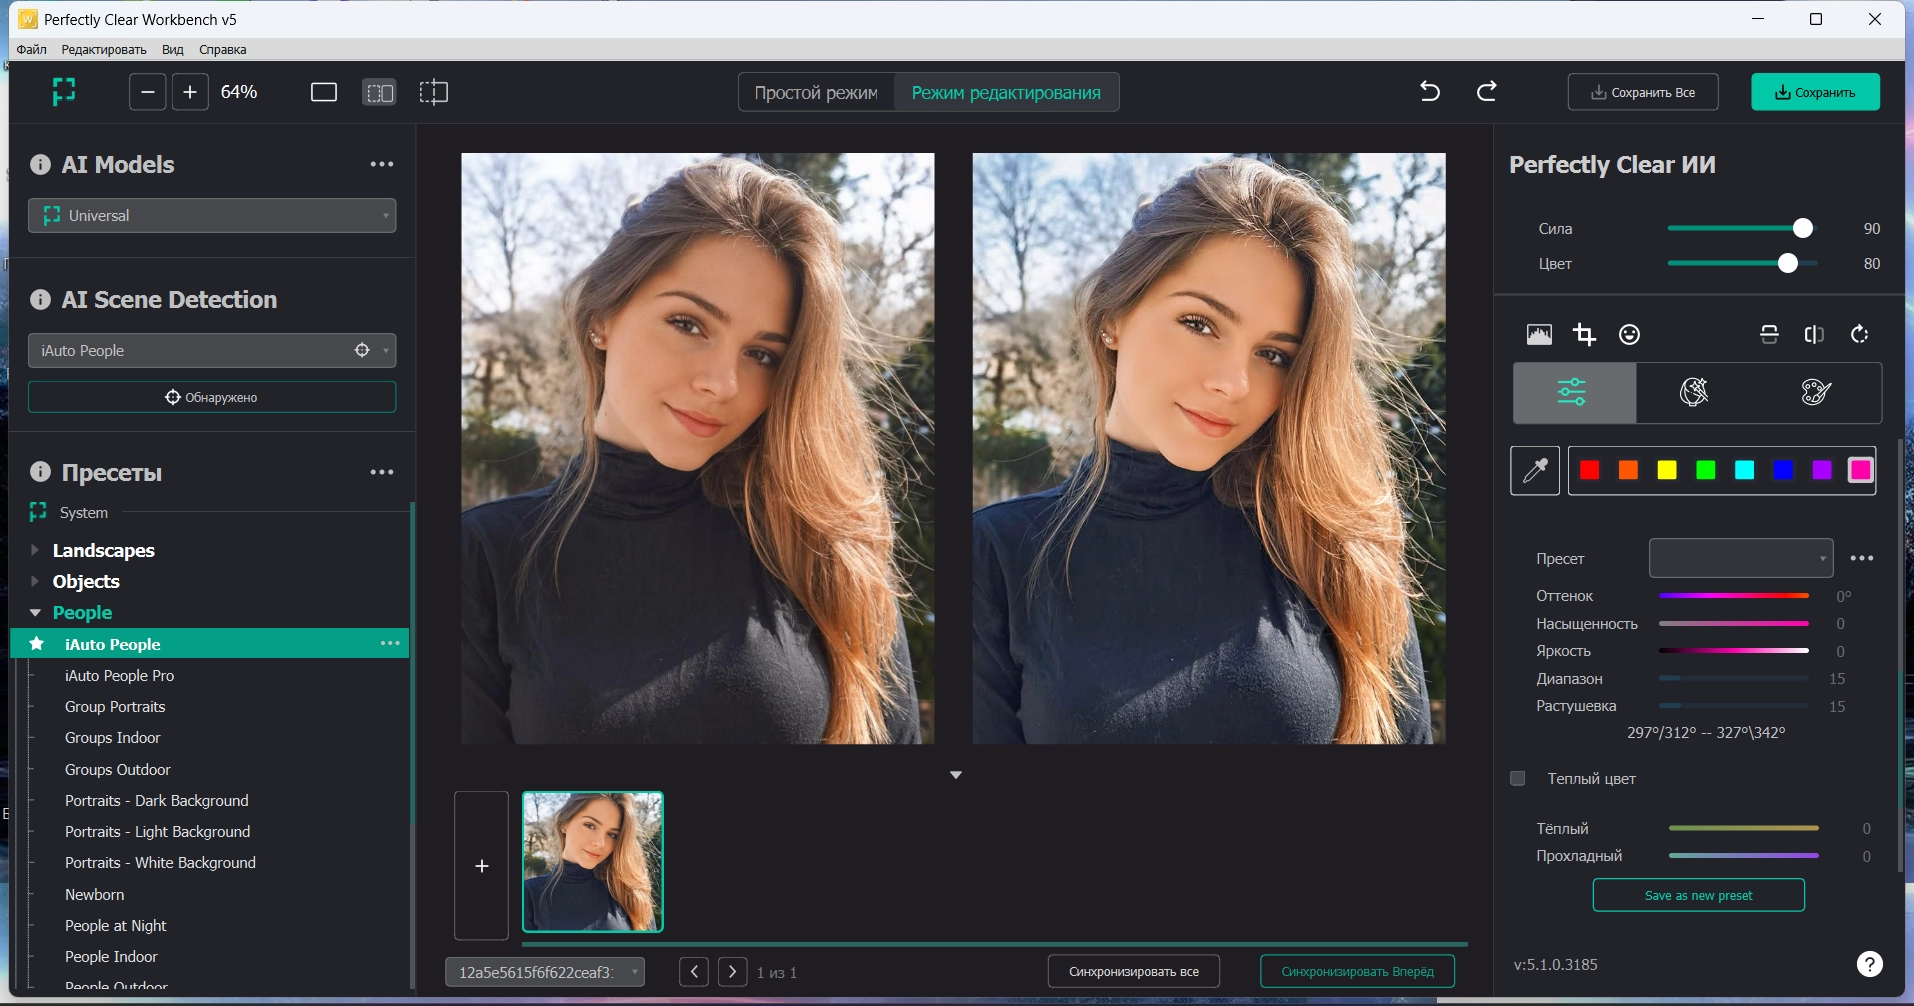Image resolution: width=1914 pixels, height=1006 pixels.
Task: Undo the last edit
Action: click(1430, 92)
